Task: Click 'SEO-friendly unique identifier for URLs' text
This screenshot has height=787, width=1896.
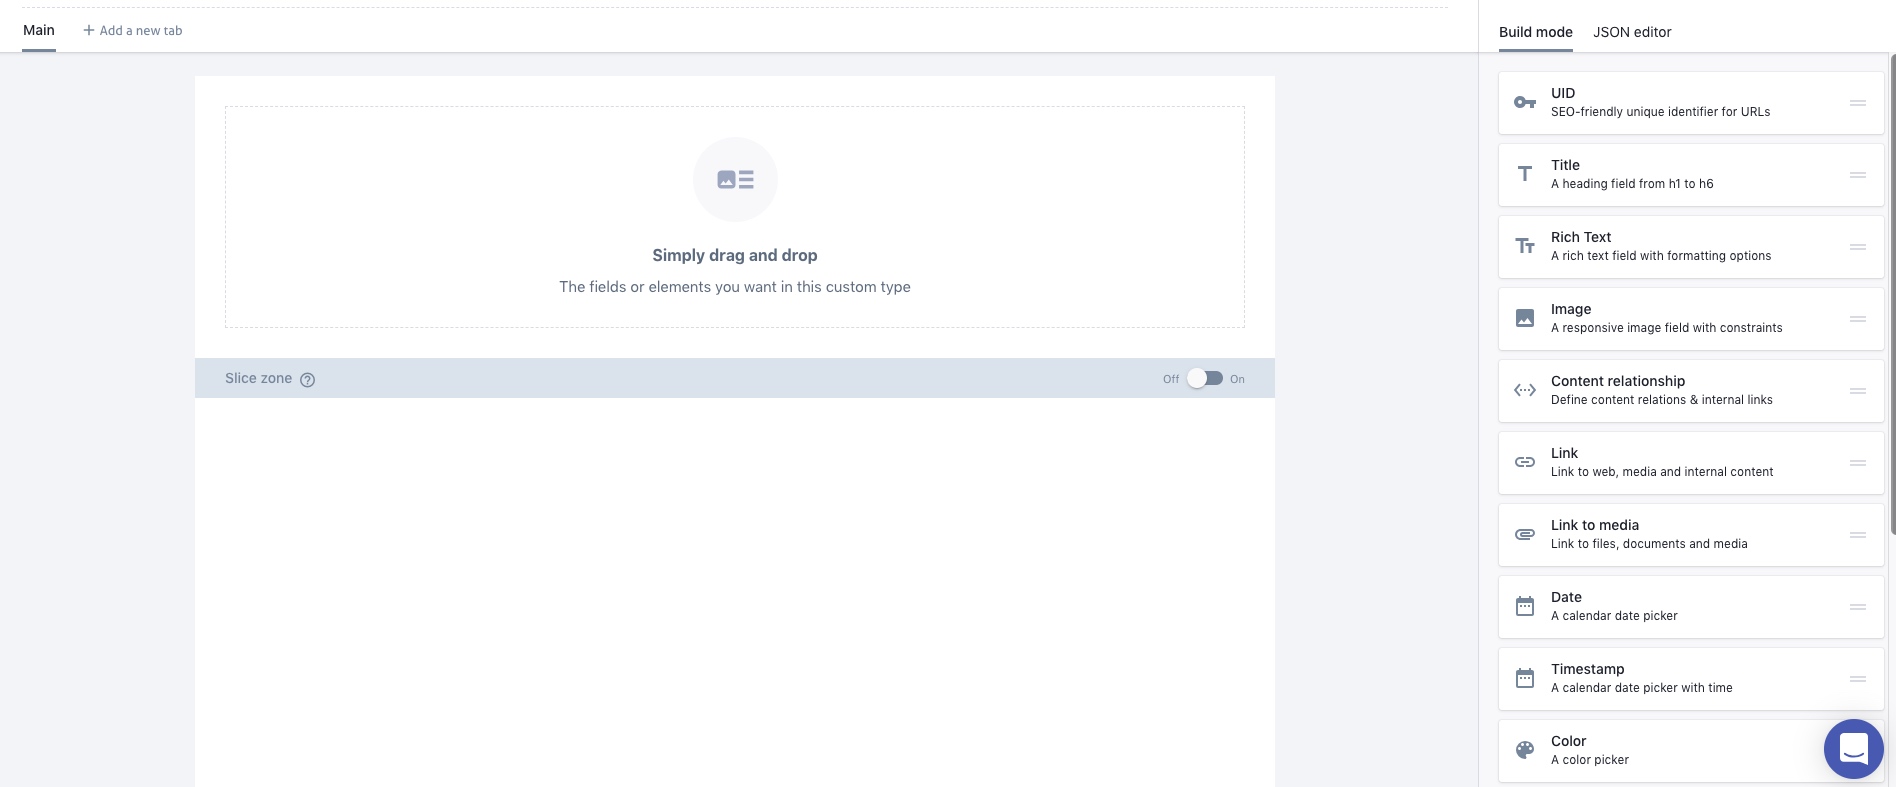Action: click(1660, 112)
